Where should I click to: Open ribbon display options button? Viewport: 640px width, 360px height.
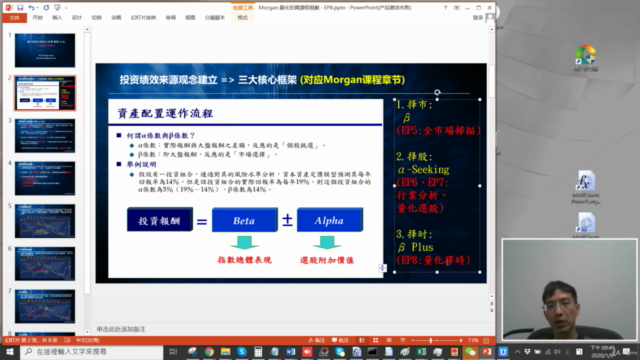click(456, 8)
